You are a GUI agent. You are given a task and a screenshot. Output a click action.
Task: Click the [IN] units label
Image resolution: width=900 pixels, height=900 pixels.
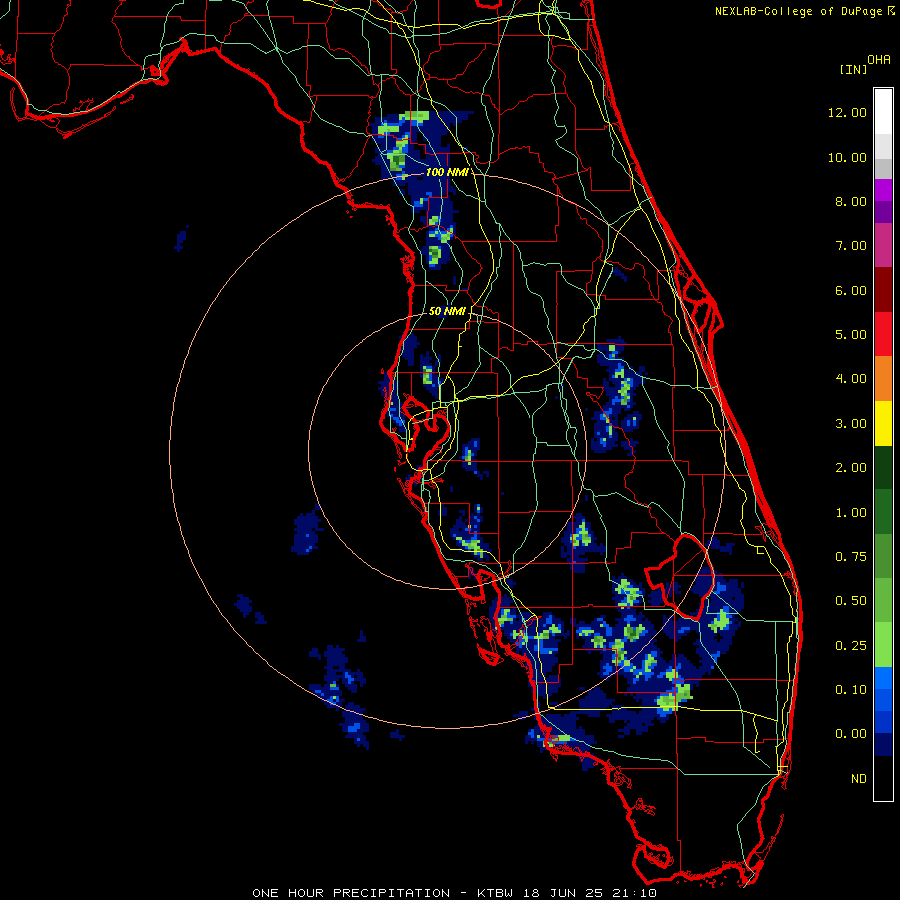tap(853, 69)
